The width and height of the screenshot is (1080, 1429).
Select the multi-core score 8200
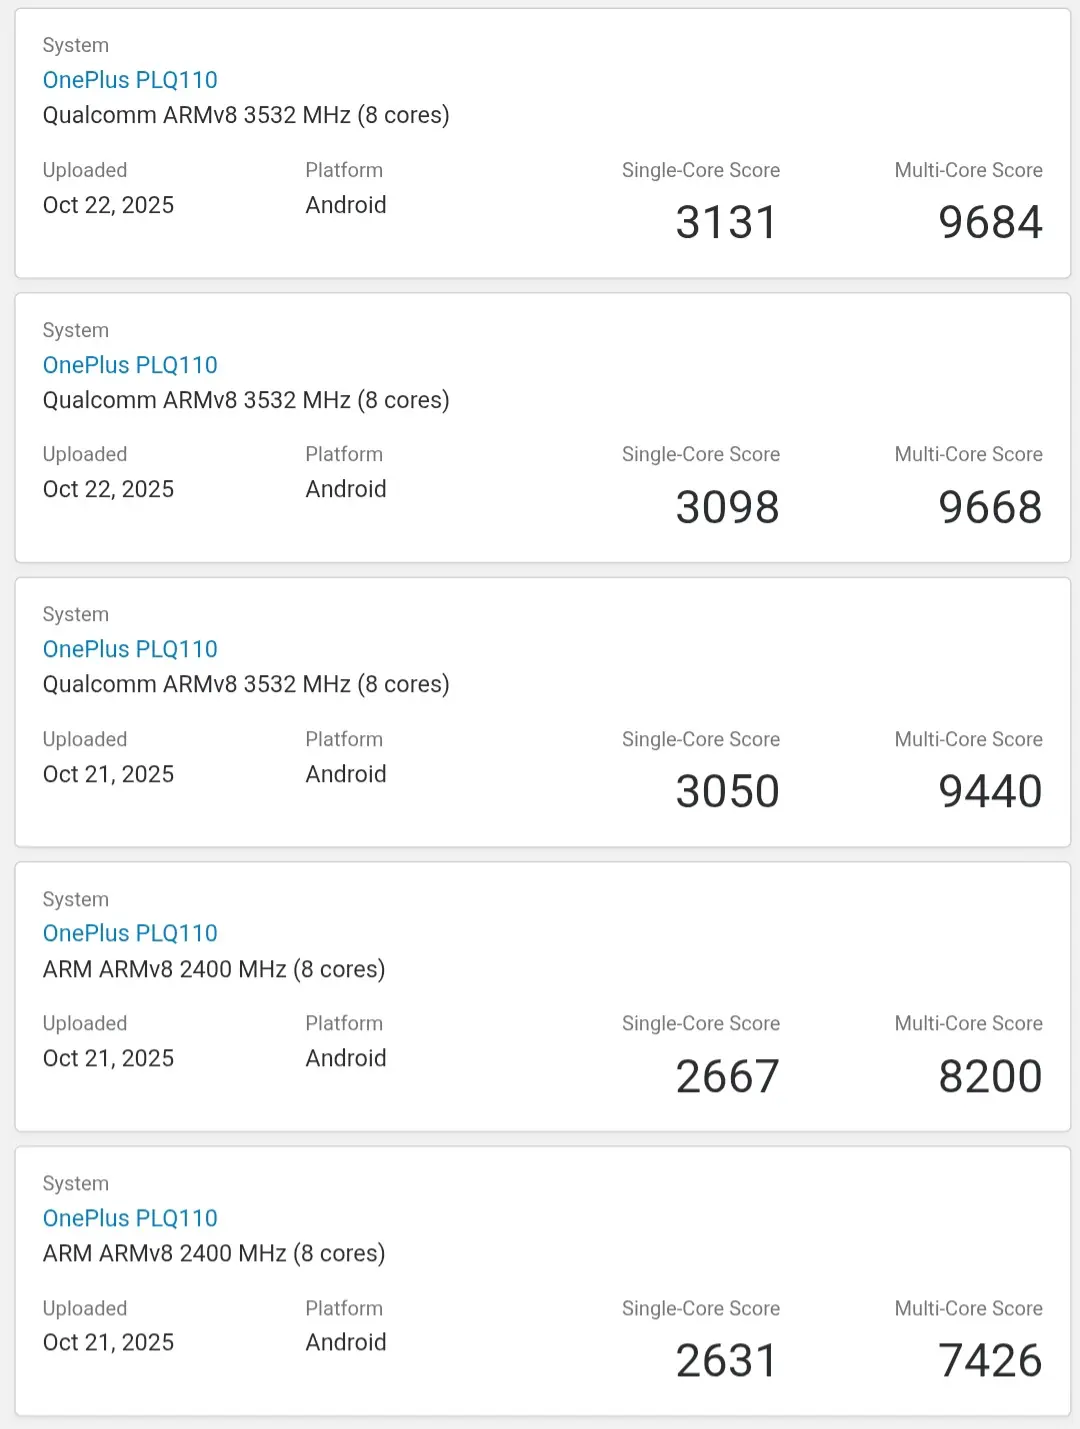(990, 1076)
